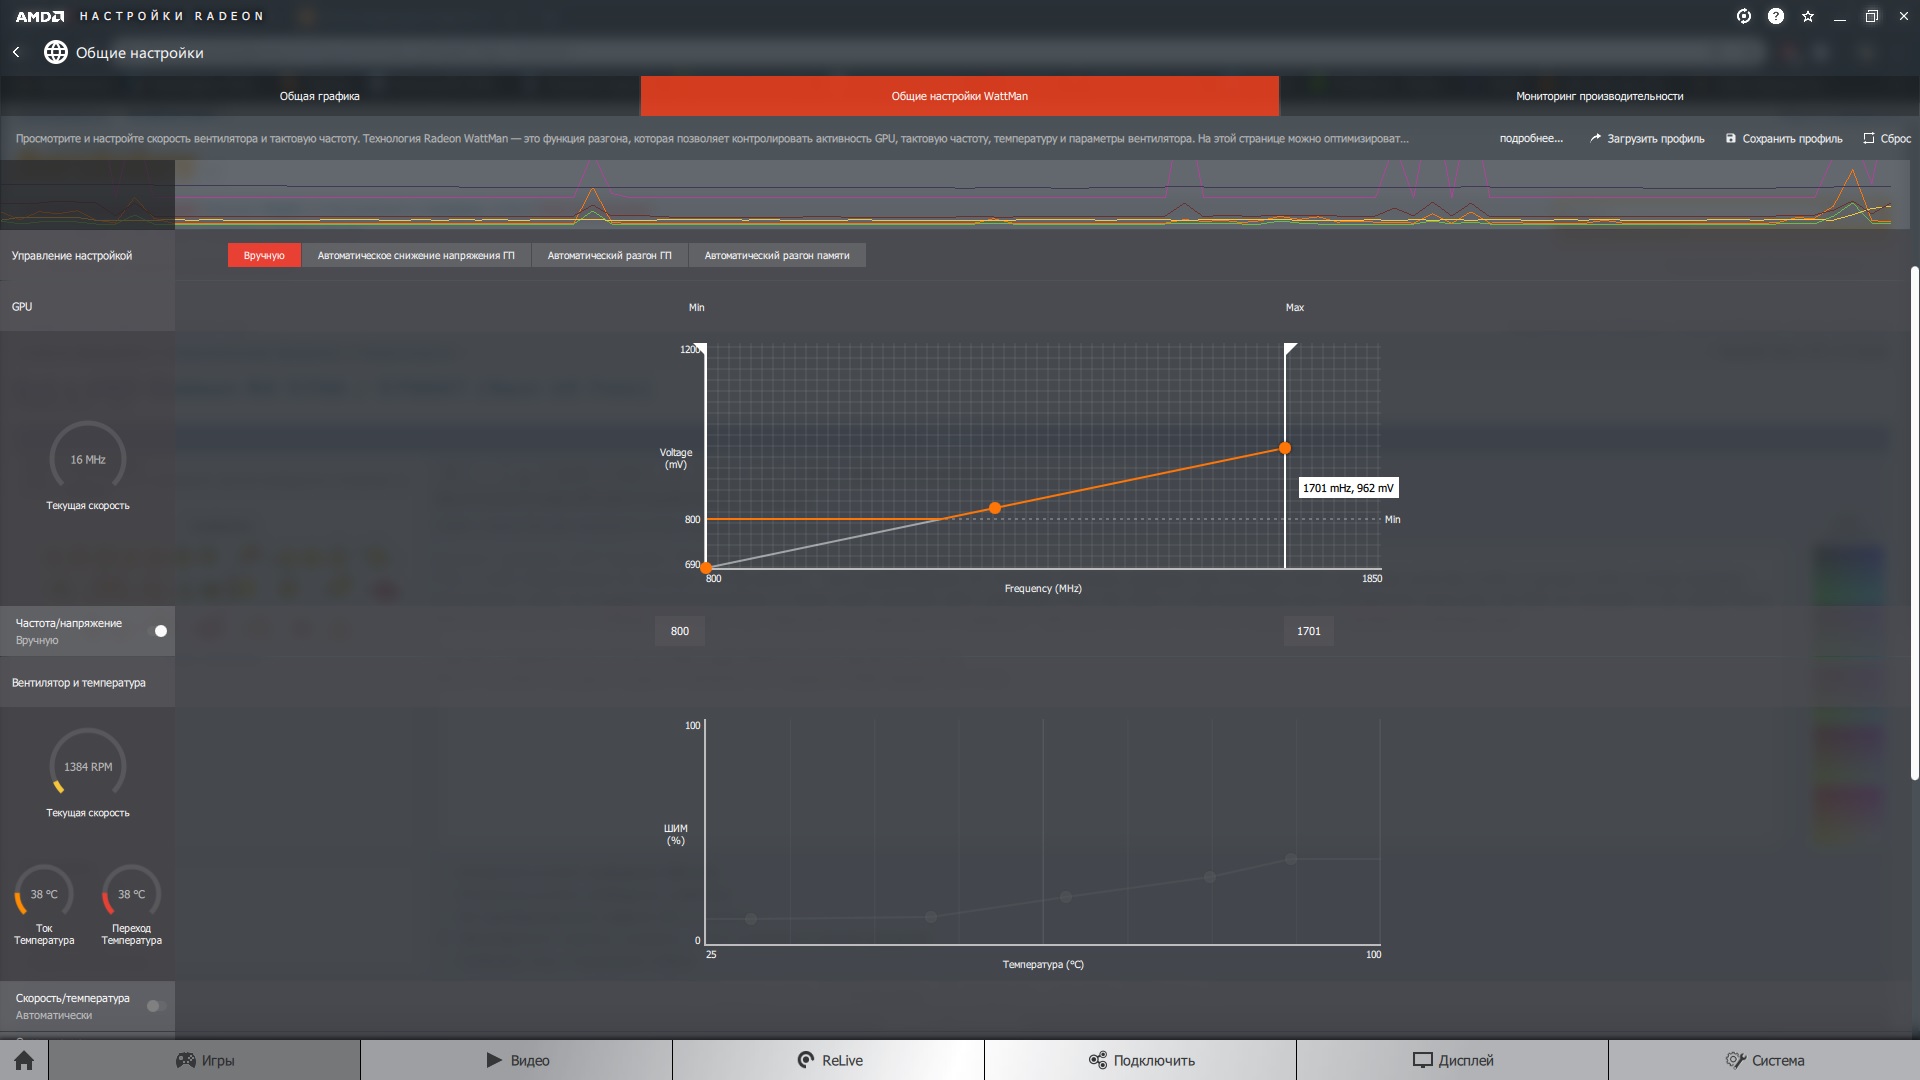Click Загрузить профиль button

[x=1647, y=138]
